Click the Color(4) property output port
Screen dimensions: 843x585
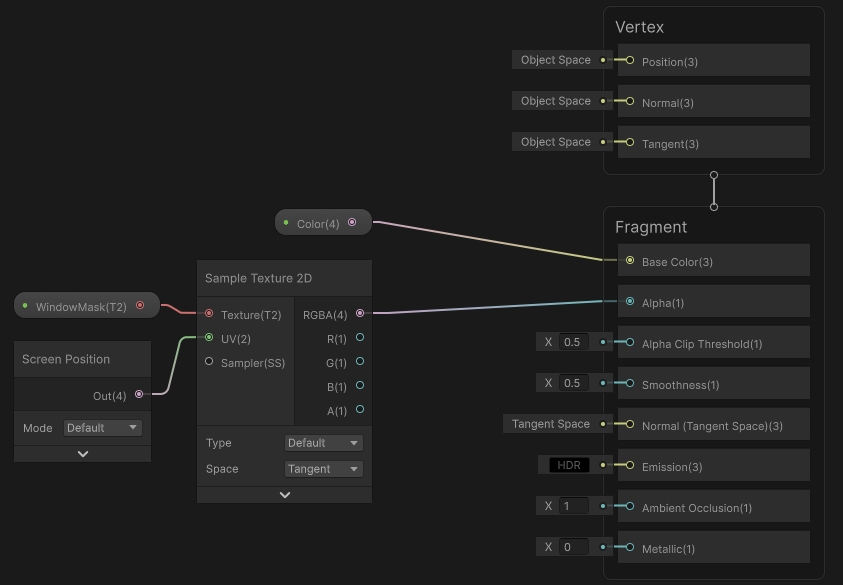pos(352,222)
